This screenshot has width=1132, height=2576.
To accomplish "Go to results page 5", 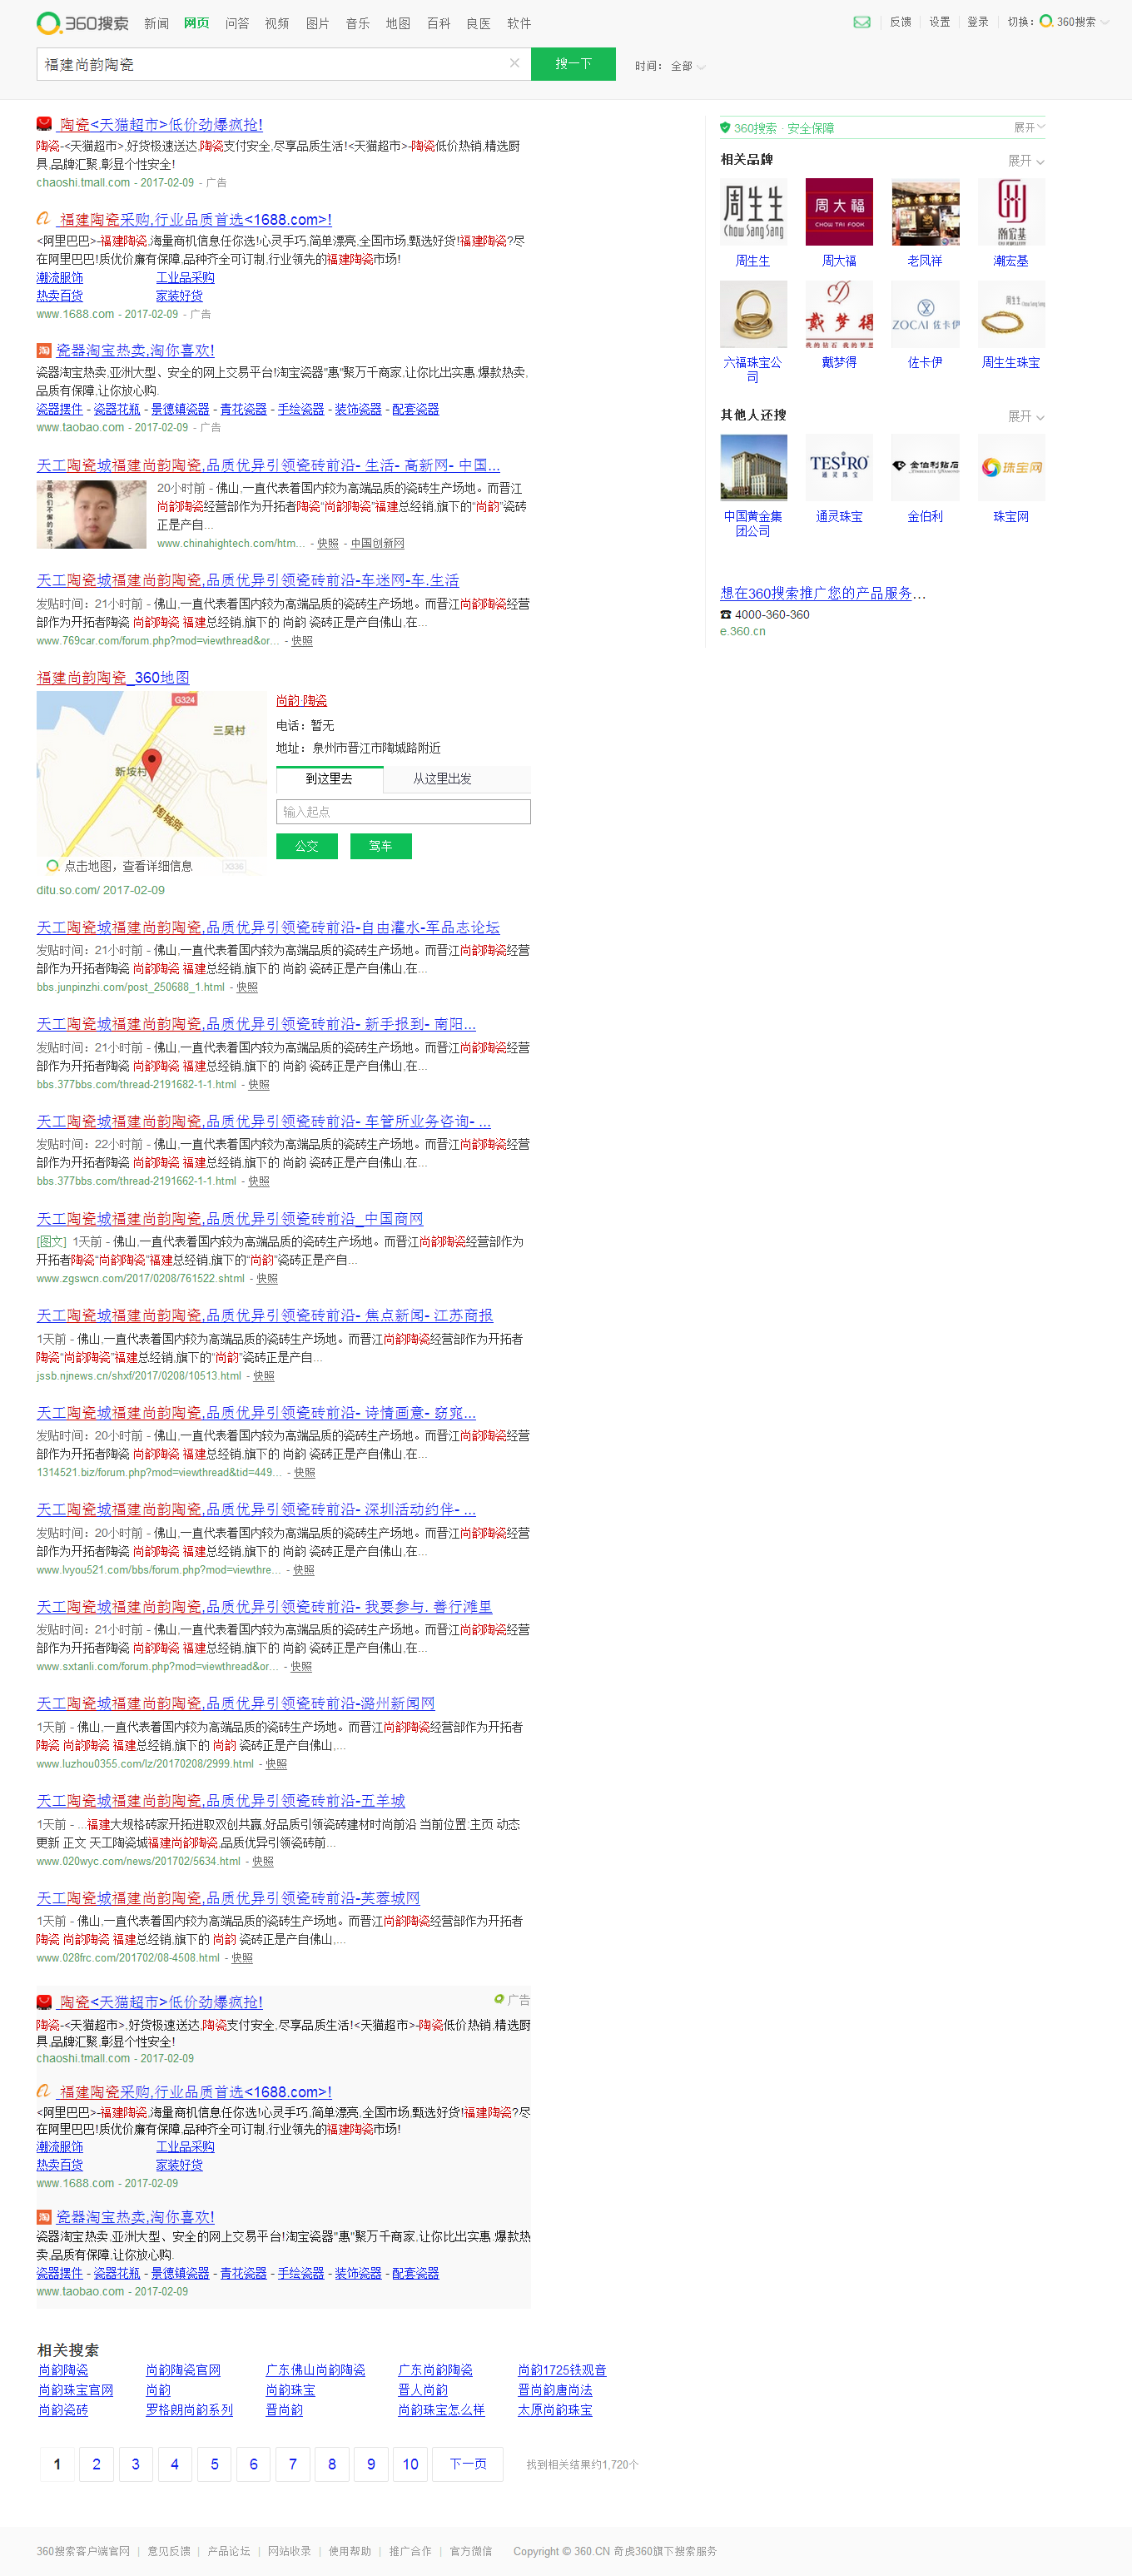I will tap(214, 2464).
